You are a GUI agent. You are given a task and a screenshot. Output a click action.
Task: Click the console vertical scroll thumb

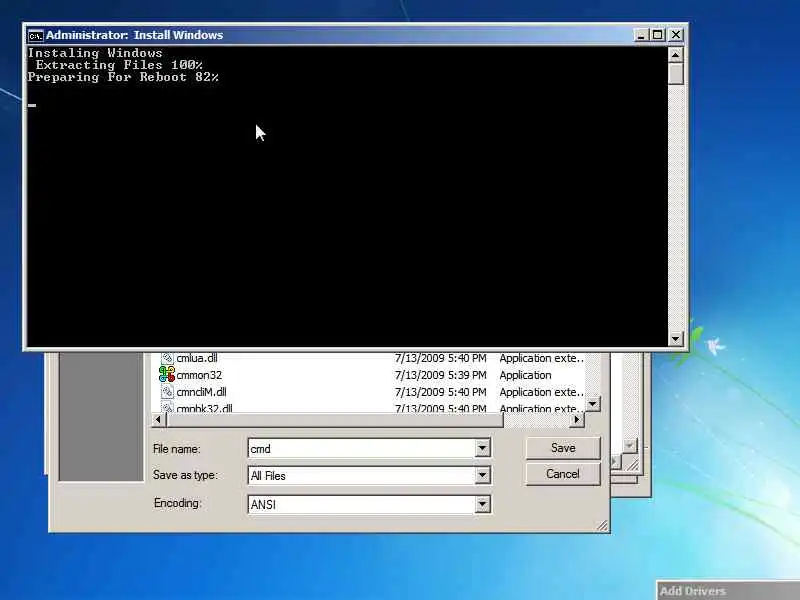click(676, 73)
